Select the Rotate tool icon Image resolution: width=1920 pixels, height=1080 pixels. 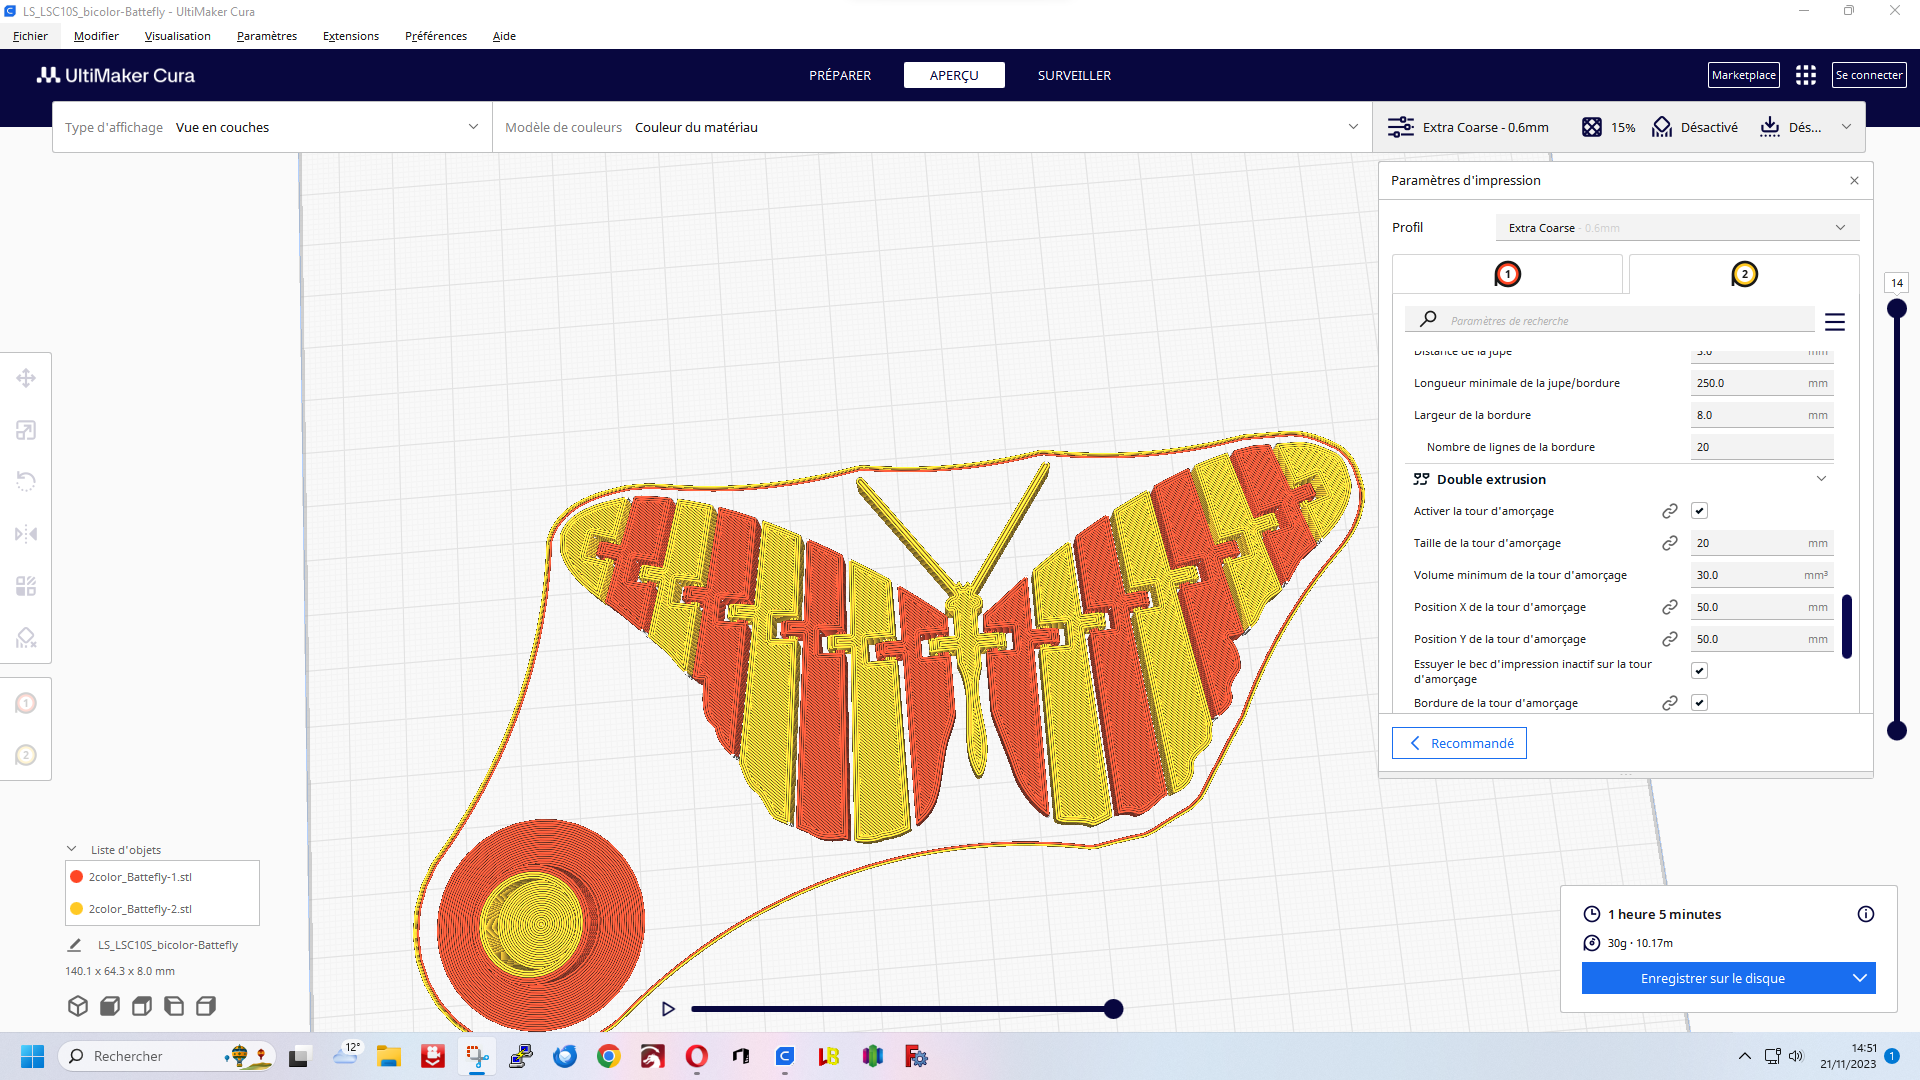[26, 482]
